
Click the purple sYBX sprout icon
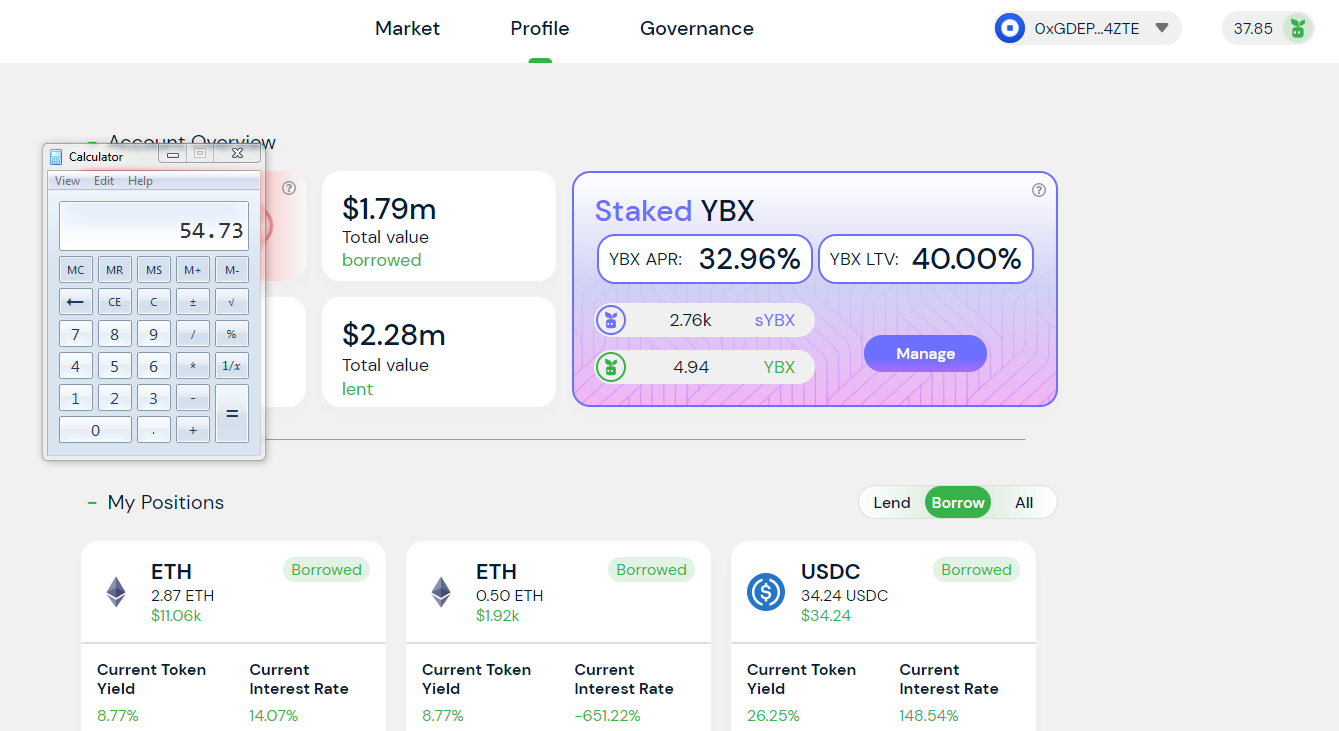(x=611, y=320)
